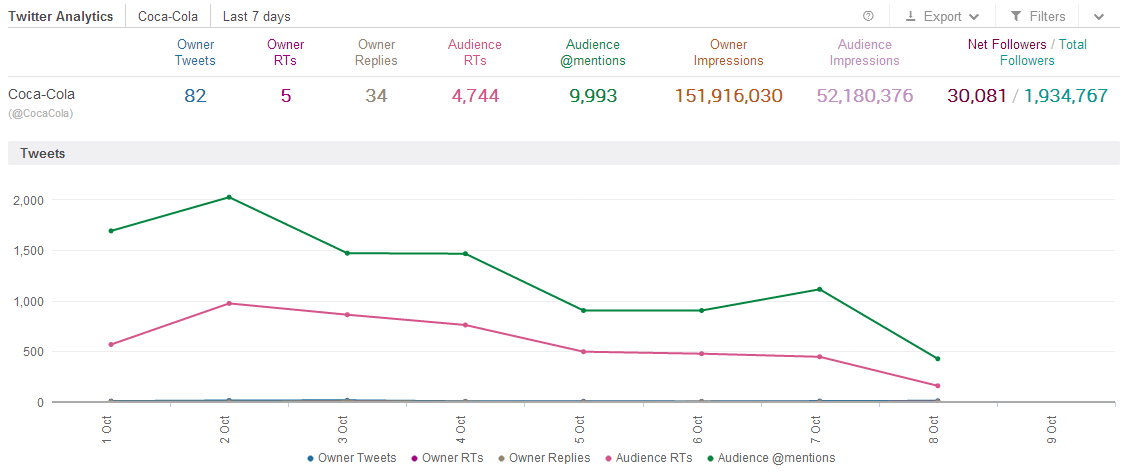Click the help question mark icon

tap(868, 16)
